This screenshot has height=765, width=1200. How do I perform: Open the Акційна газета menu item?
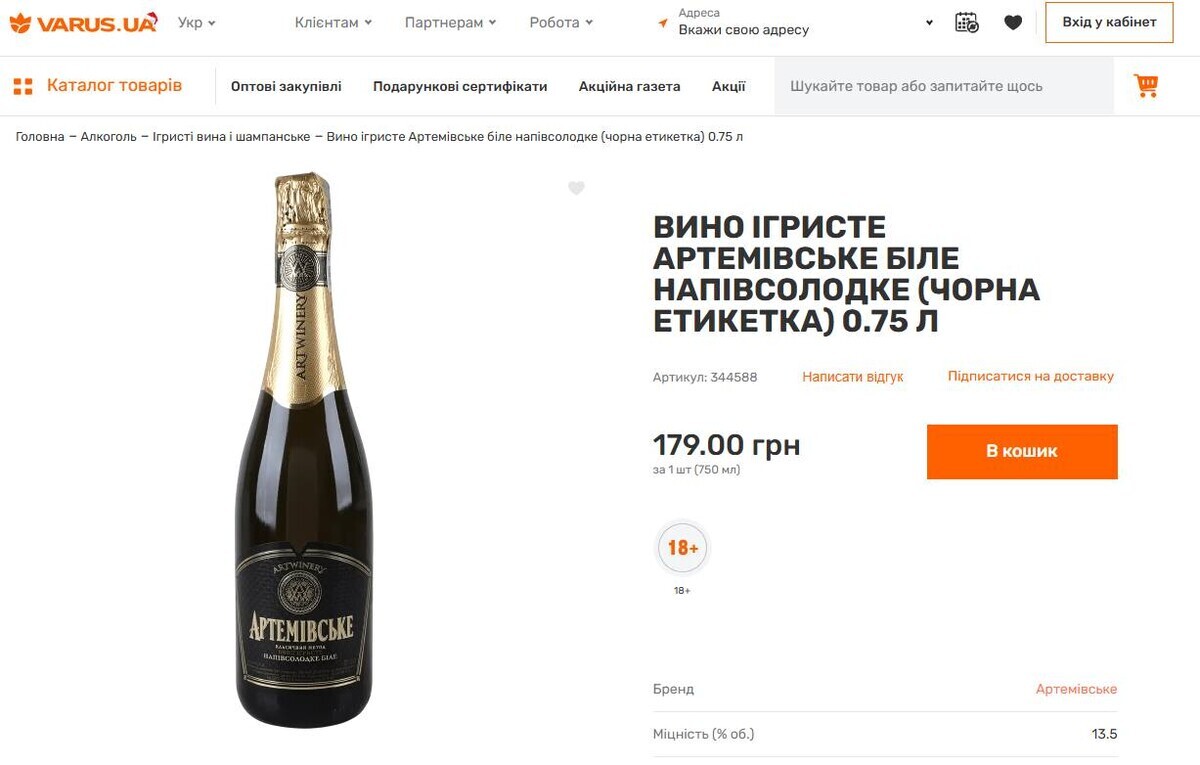[629, 86]
